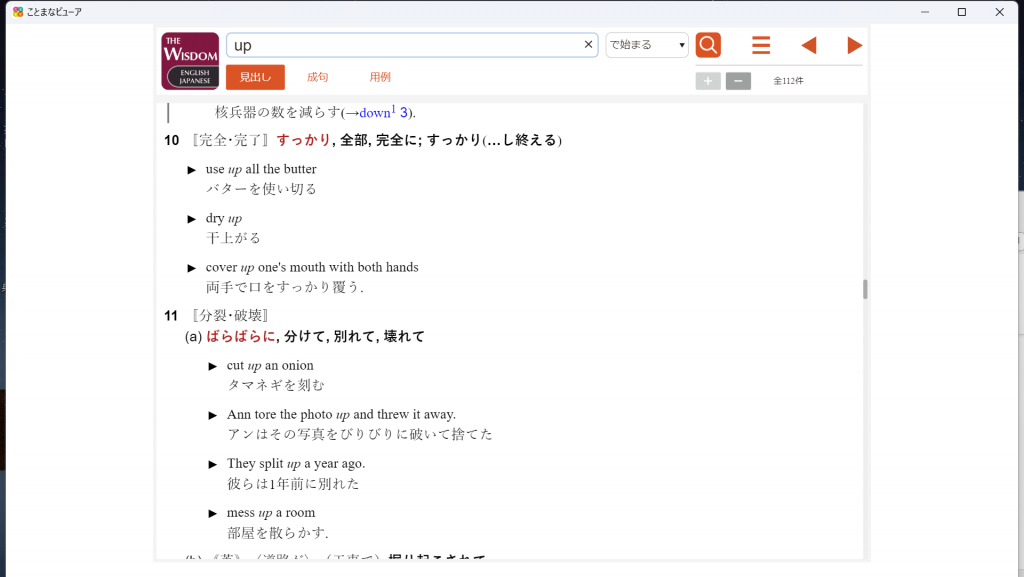Maximize the Kotomana Viewer window
The width and height of the screenshot is (1024, 577).
(961, 12)
